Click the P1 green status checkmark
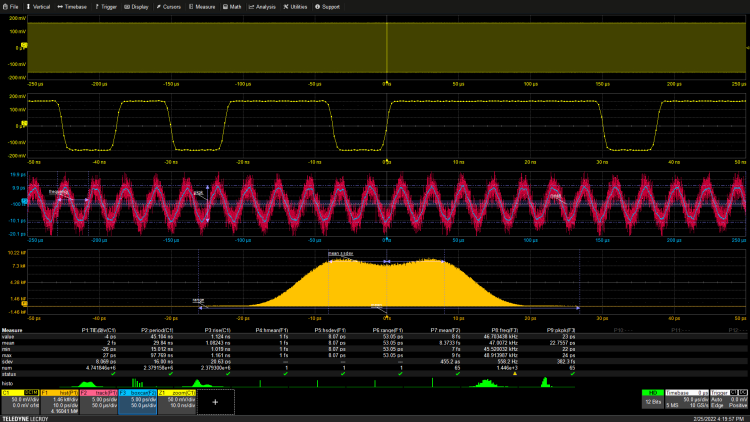 pos(113,374)
